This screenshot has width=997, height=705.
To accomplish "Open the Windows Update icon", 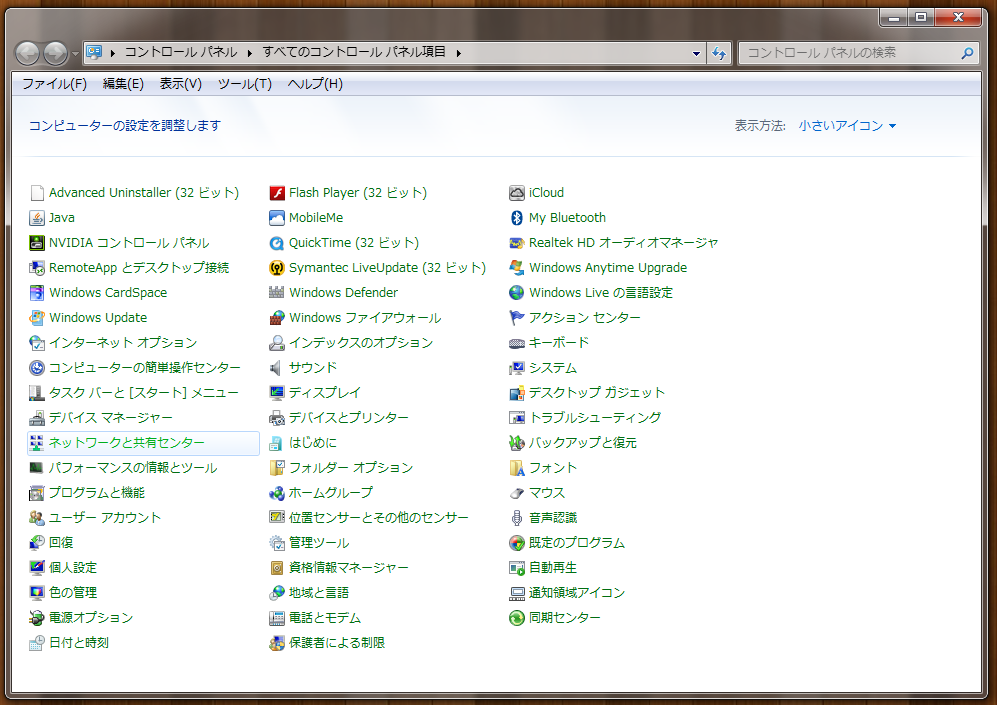I will tap(37, 318).
